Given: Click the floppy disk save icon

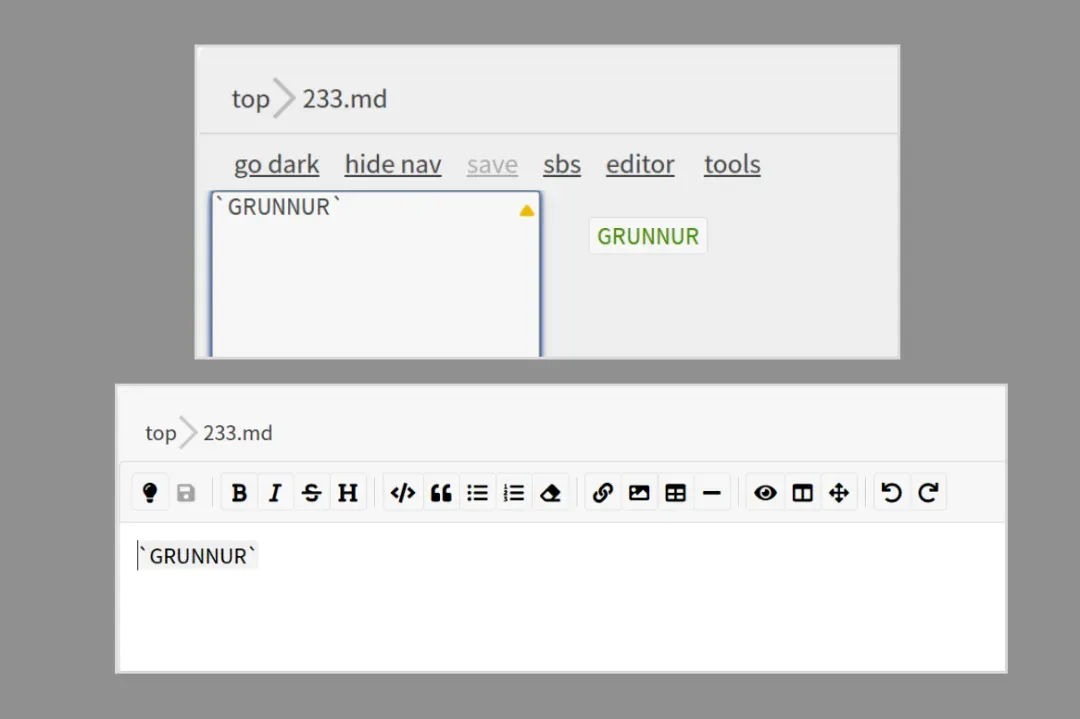Looking at the screenshot, I should tap(186, 492).
